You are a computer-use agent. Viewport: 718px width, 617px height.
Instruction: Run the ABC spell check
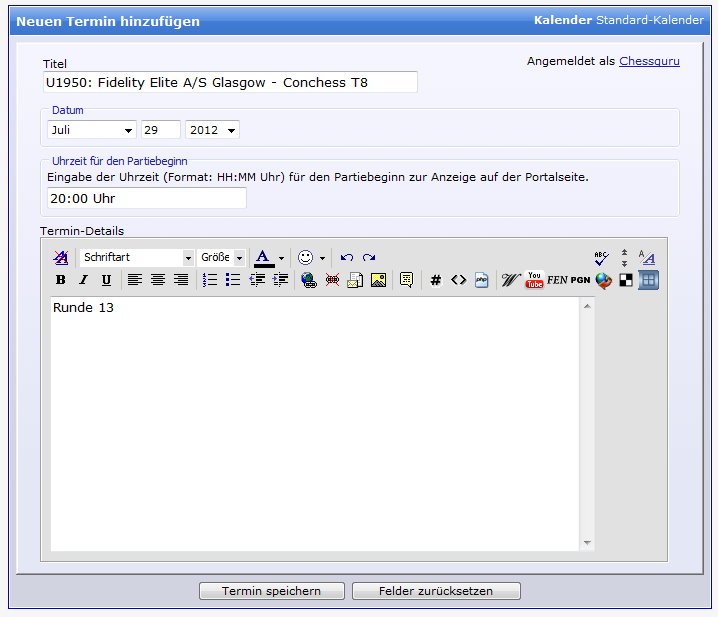[x=601, y=258]
